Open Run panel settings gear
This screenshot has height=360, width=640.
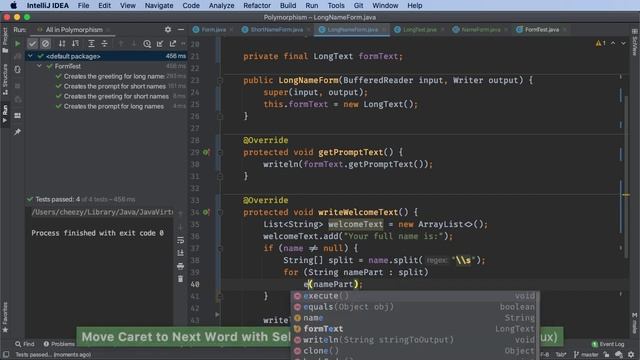(168, 29)
